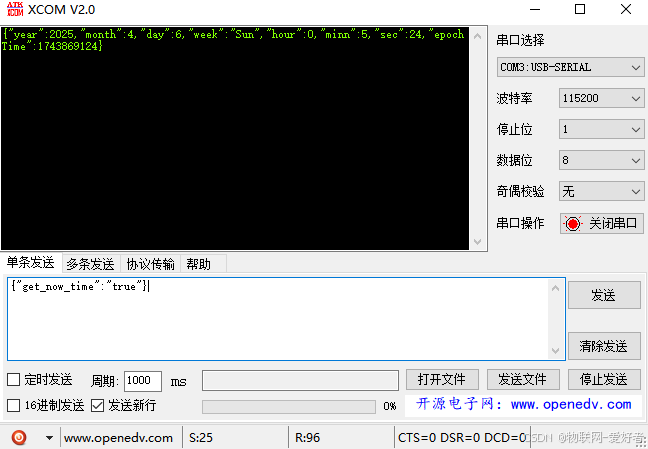Click inside the send text box with get_now_time
648x449 pixels.
(x=286, y=319)
